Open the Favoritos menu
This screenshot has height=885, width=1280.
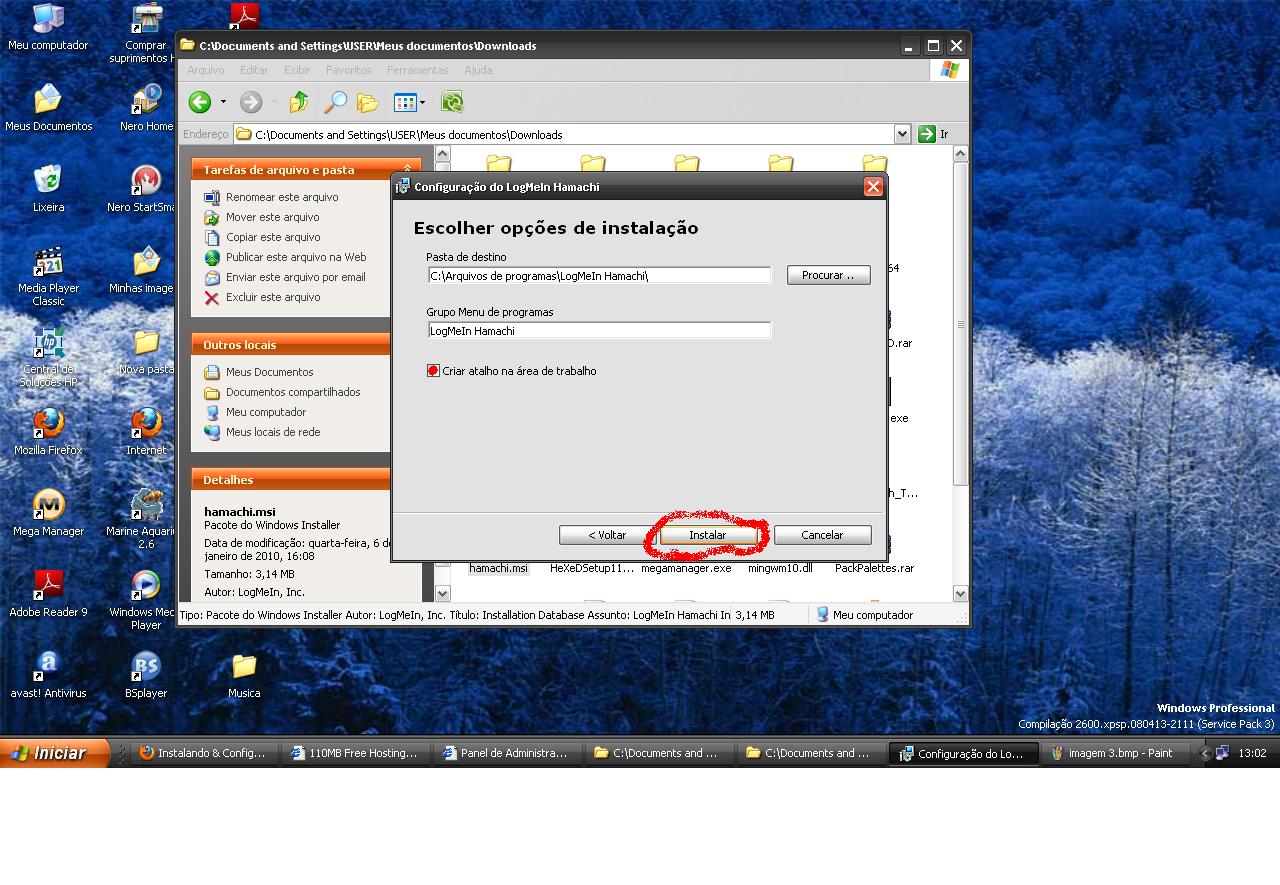(x=348, y=70)
